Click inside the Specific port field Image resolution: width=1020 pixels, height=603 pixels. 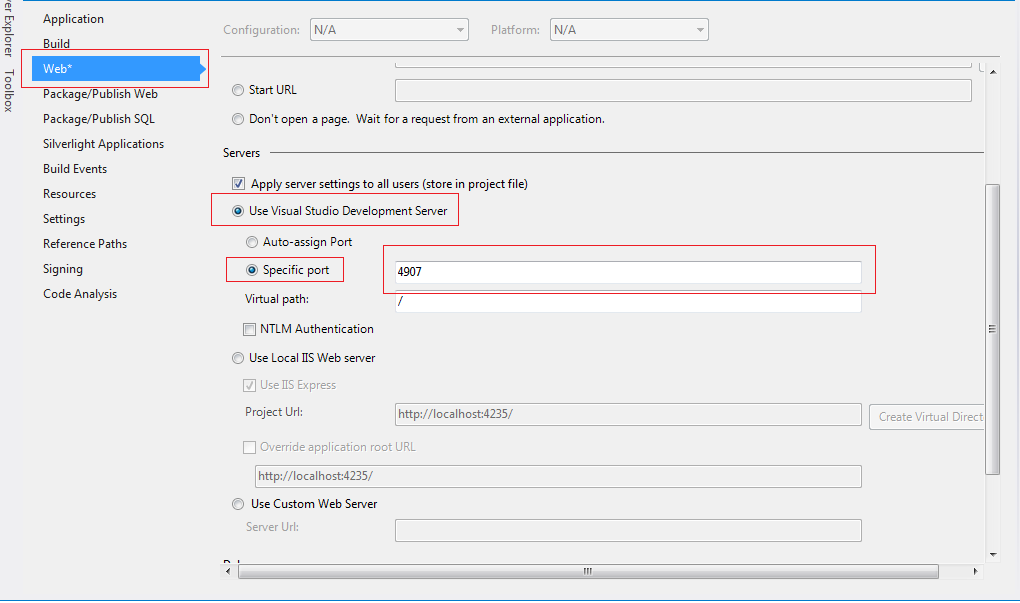pos(627,273)
